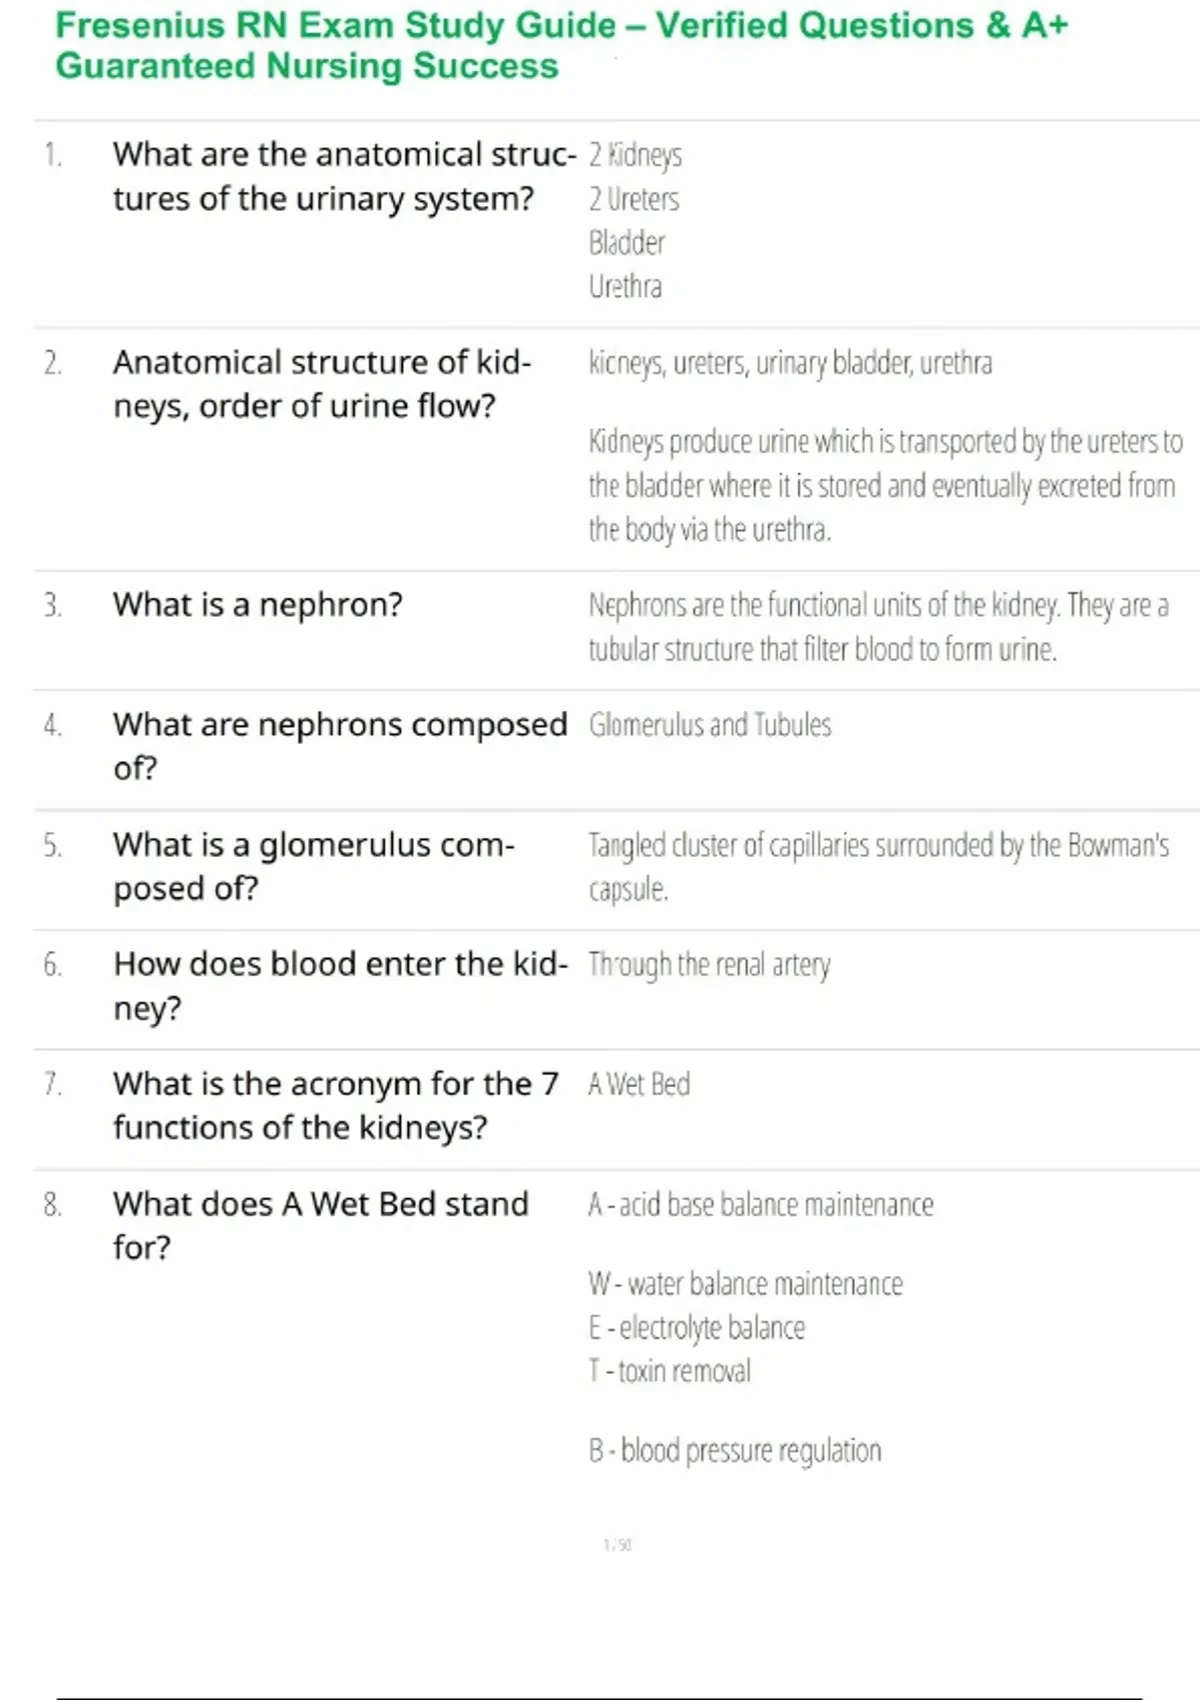
Task: Click the "A - acid base balance maintenance" line
Action: pyautogui.click(x=760, y=1204)
